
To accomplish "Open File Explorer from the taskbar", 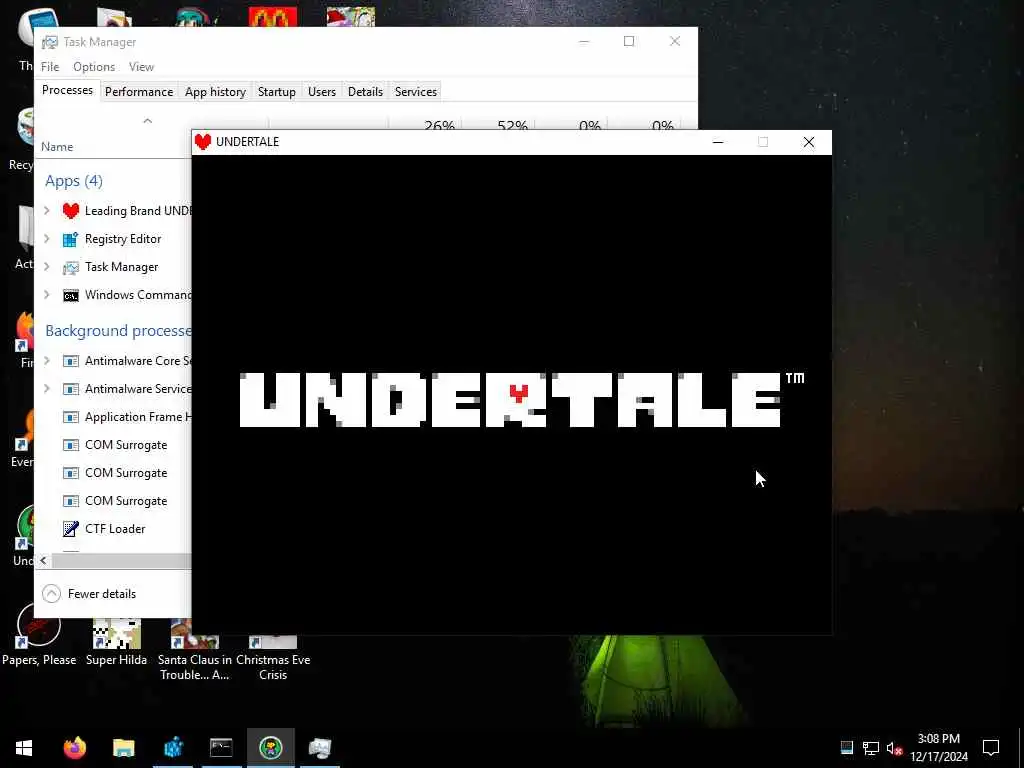I will coord(123,748).
